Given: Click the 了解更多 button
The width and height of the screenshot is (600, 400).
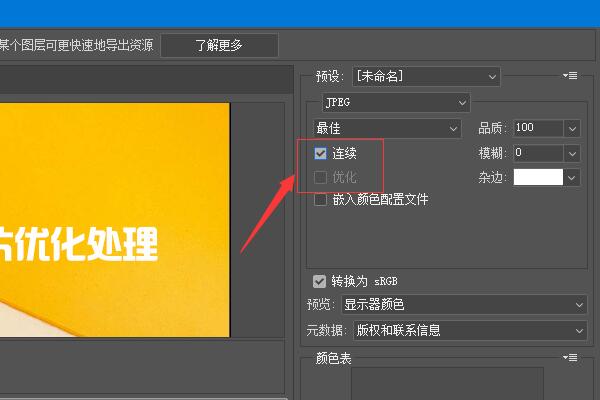Looking at the screenshot, I should point(219,46).
